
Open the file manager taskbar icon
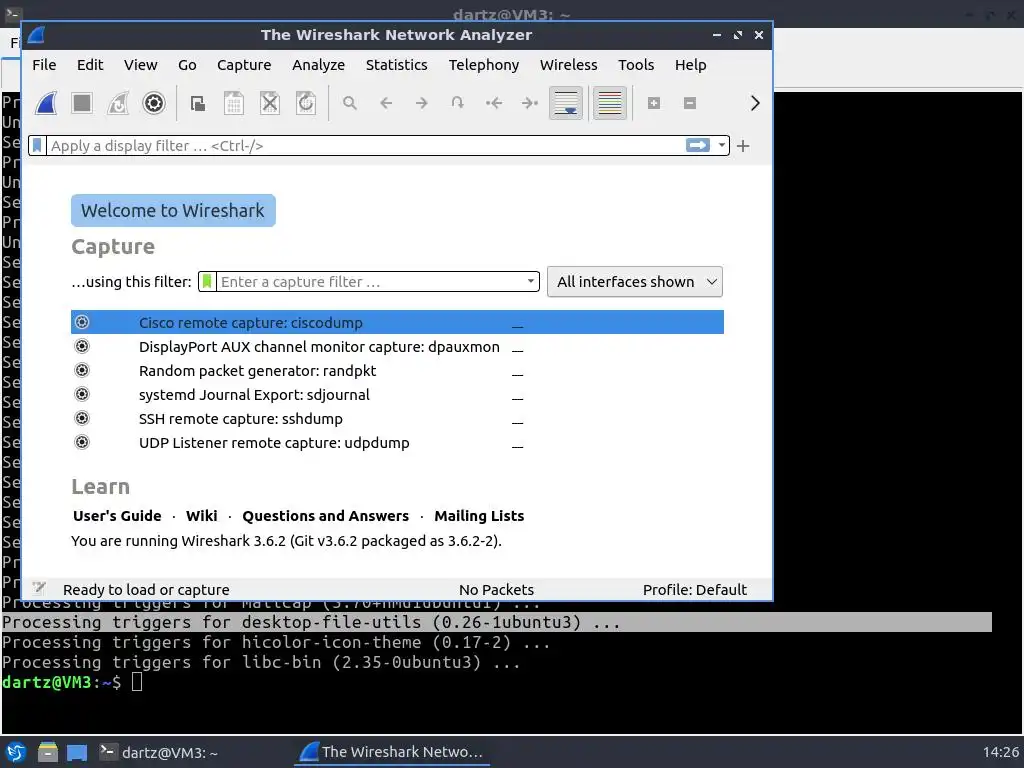click(x=47, y=752)
